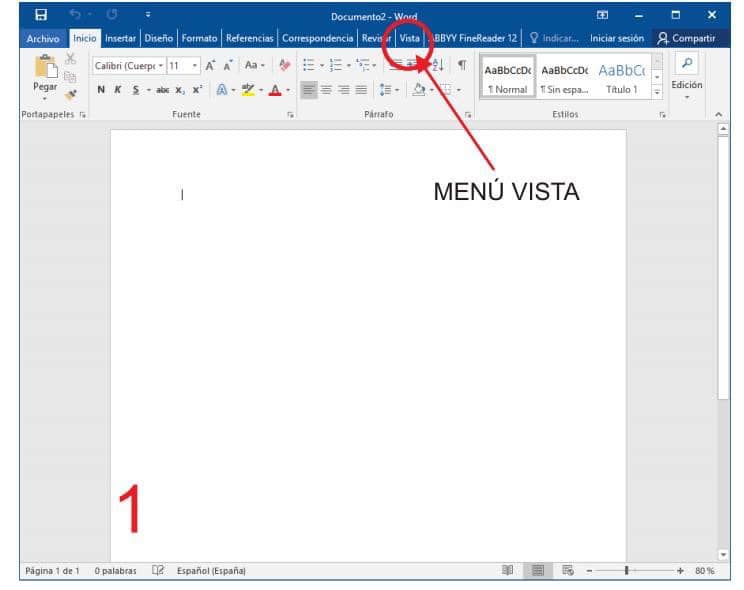Click the Indicar search box

pyautogui.click(x=554, y=38)
